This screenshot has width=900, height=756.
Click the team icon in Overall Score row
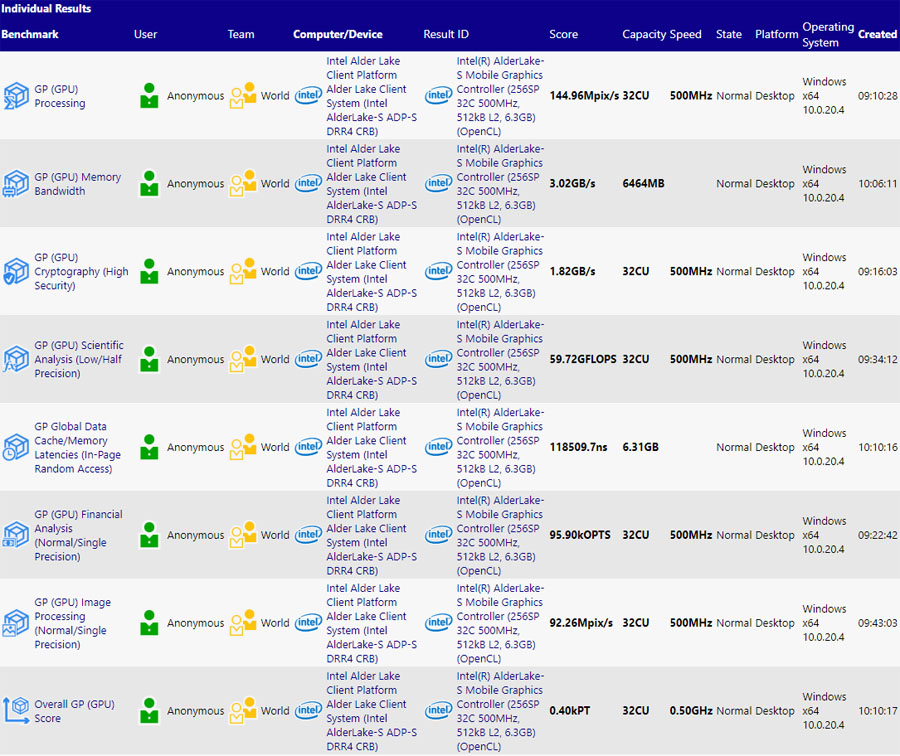pos(243,711)
